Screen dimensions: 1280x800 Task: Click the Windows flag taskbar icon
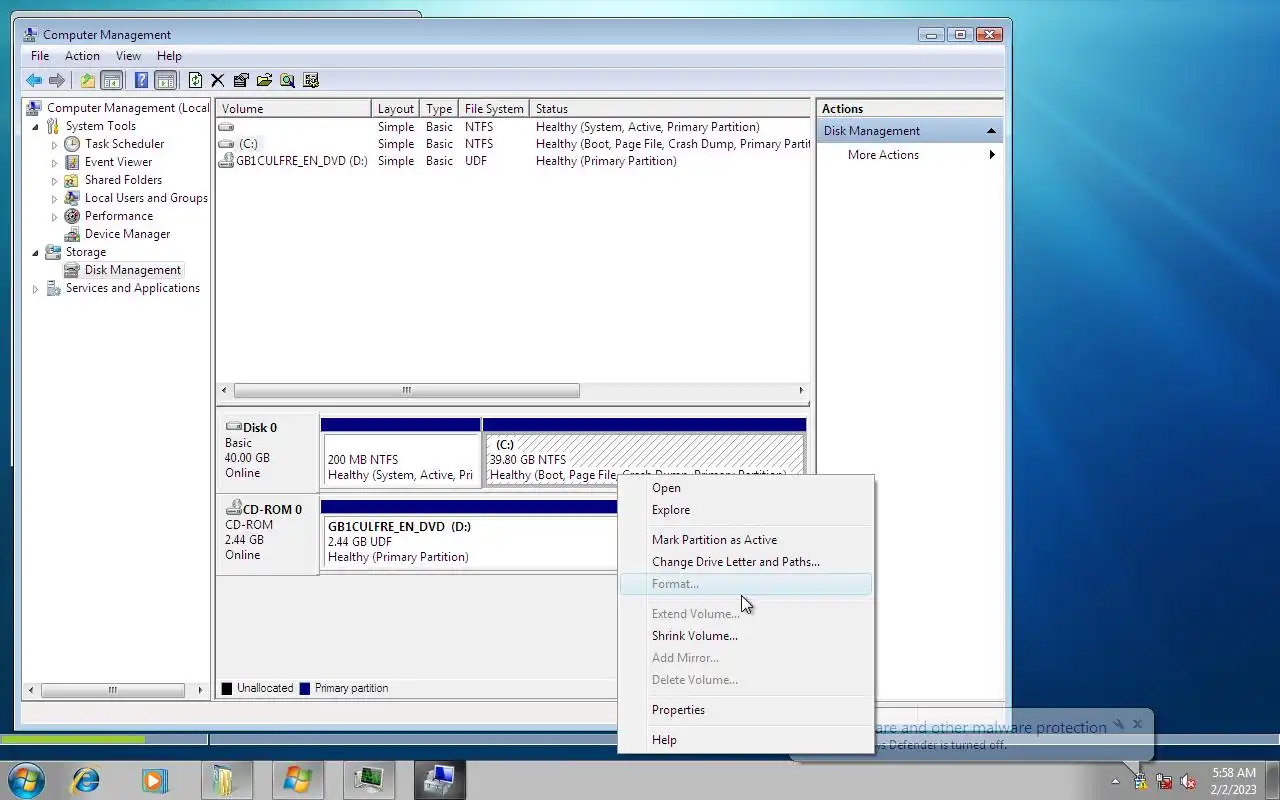297,779
